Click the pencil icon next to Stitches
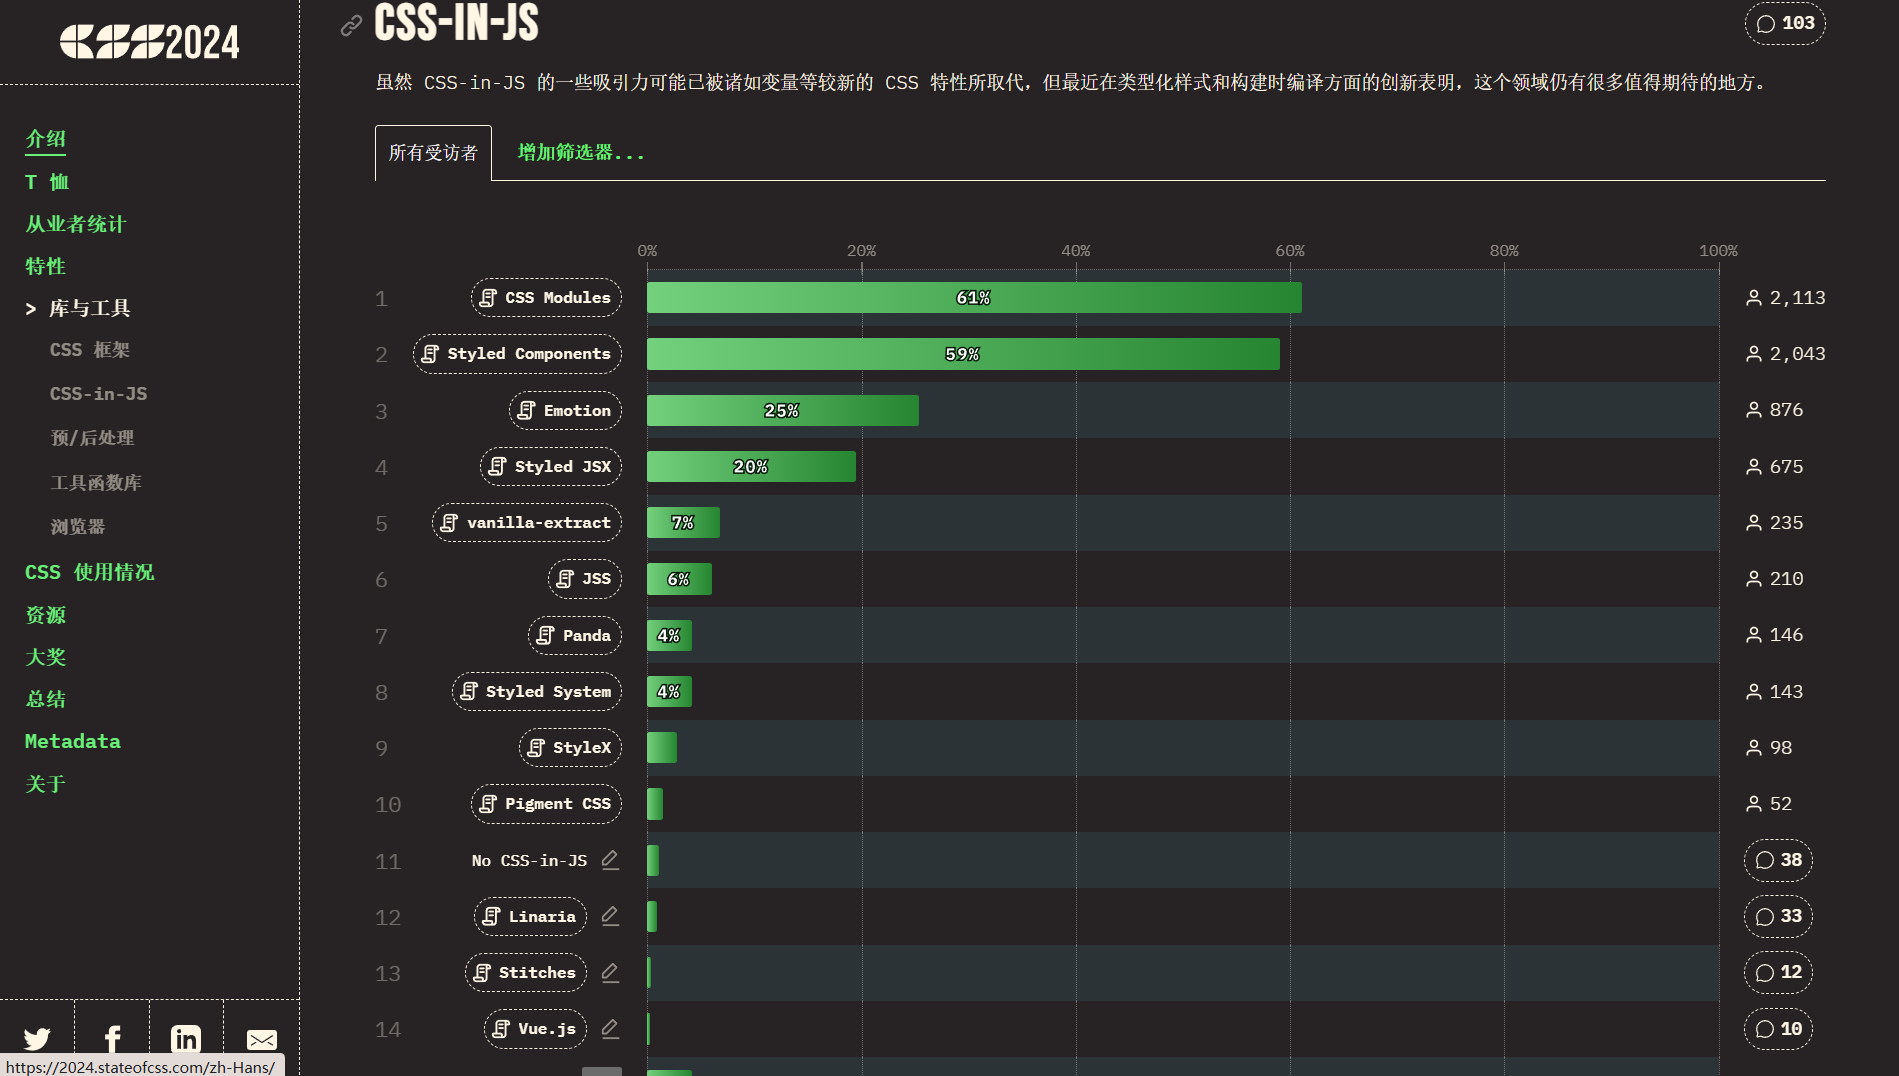Viewport: 1899px width, 1076px height. coord(610,973)
